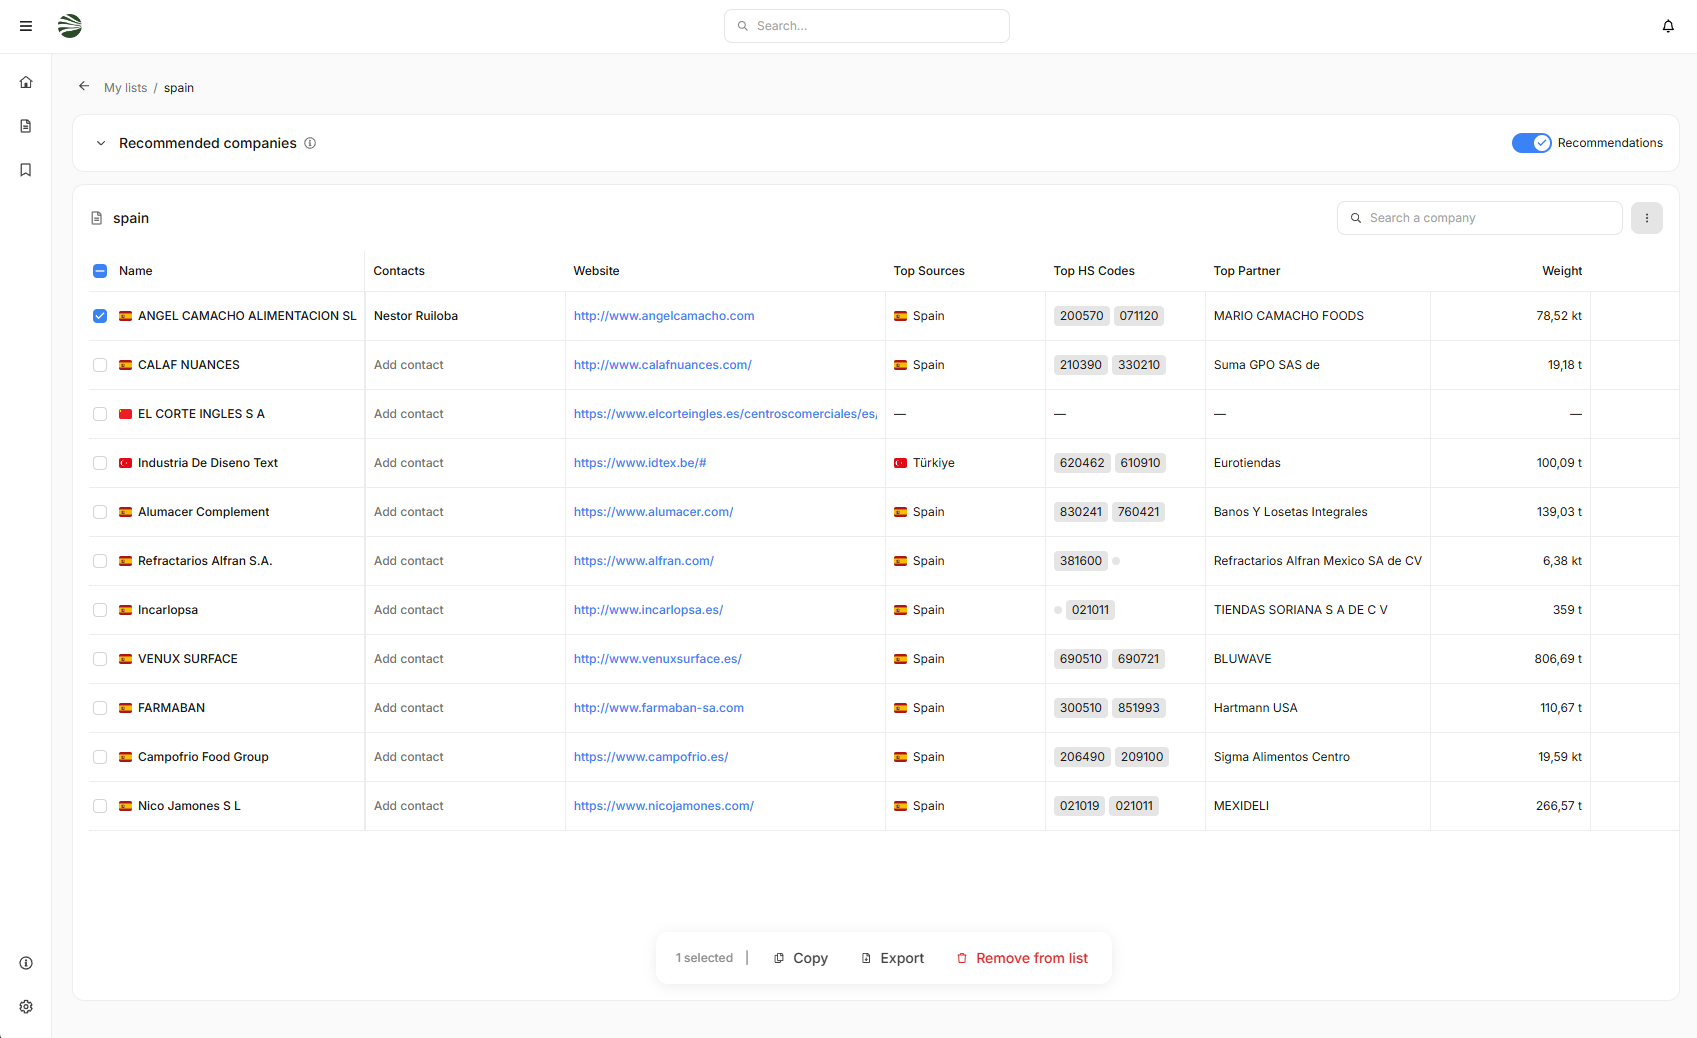Screen dimensions: 1697x1038
Task: Click Export in the selection bar
Action: 893,958
